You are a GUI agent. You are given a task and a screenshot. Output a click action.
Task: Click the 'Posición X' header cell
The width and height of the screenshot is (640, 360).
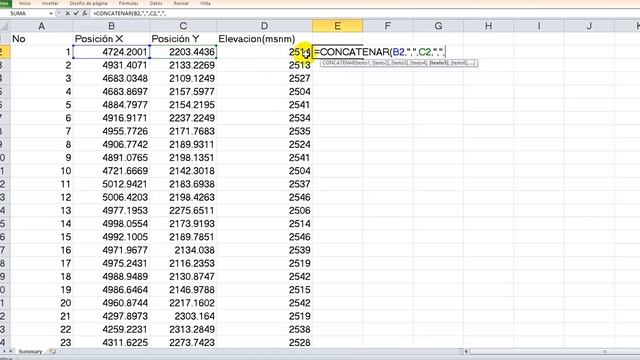pyautogui.click(x=111, y=39)
